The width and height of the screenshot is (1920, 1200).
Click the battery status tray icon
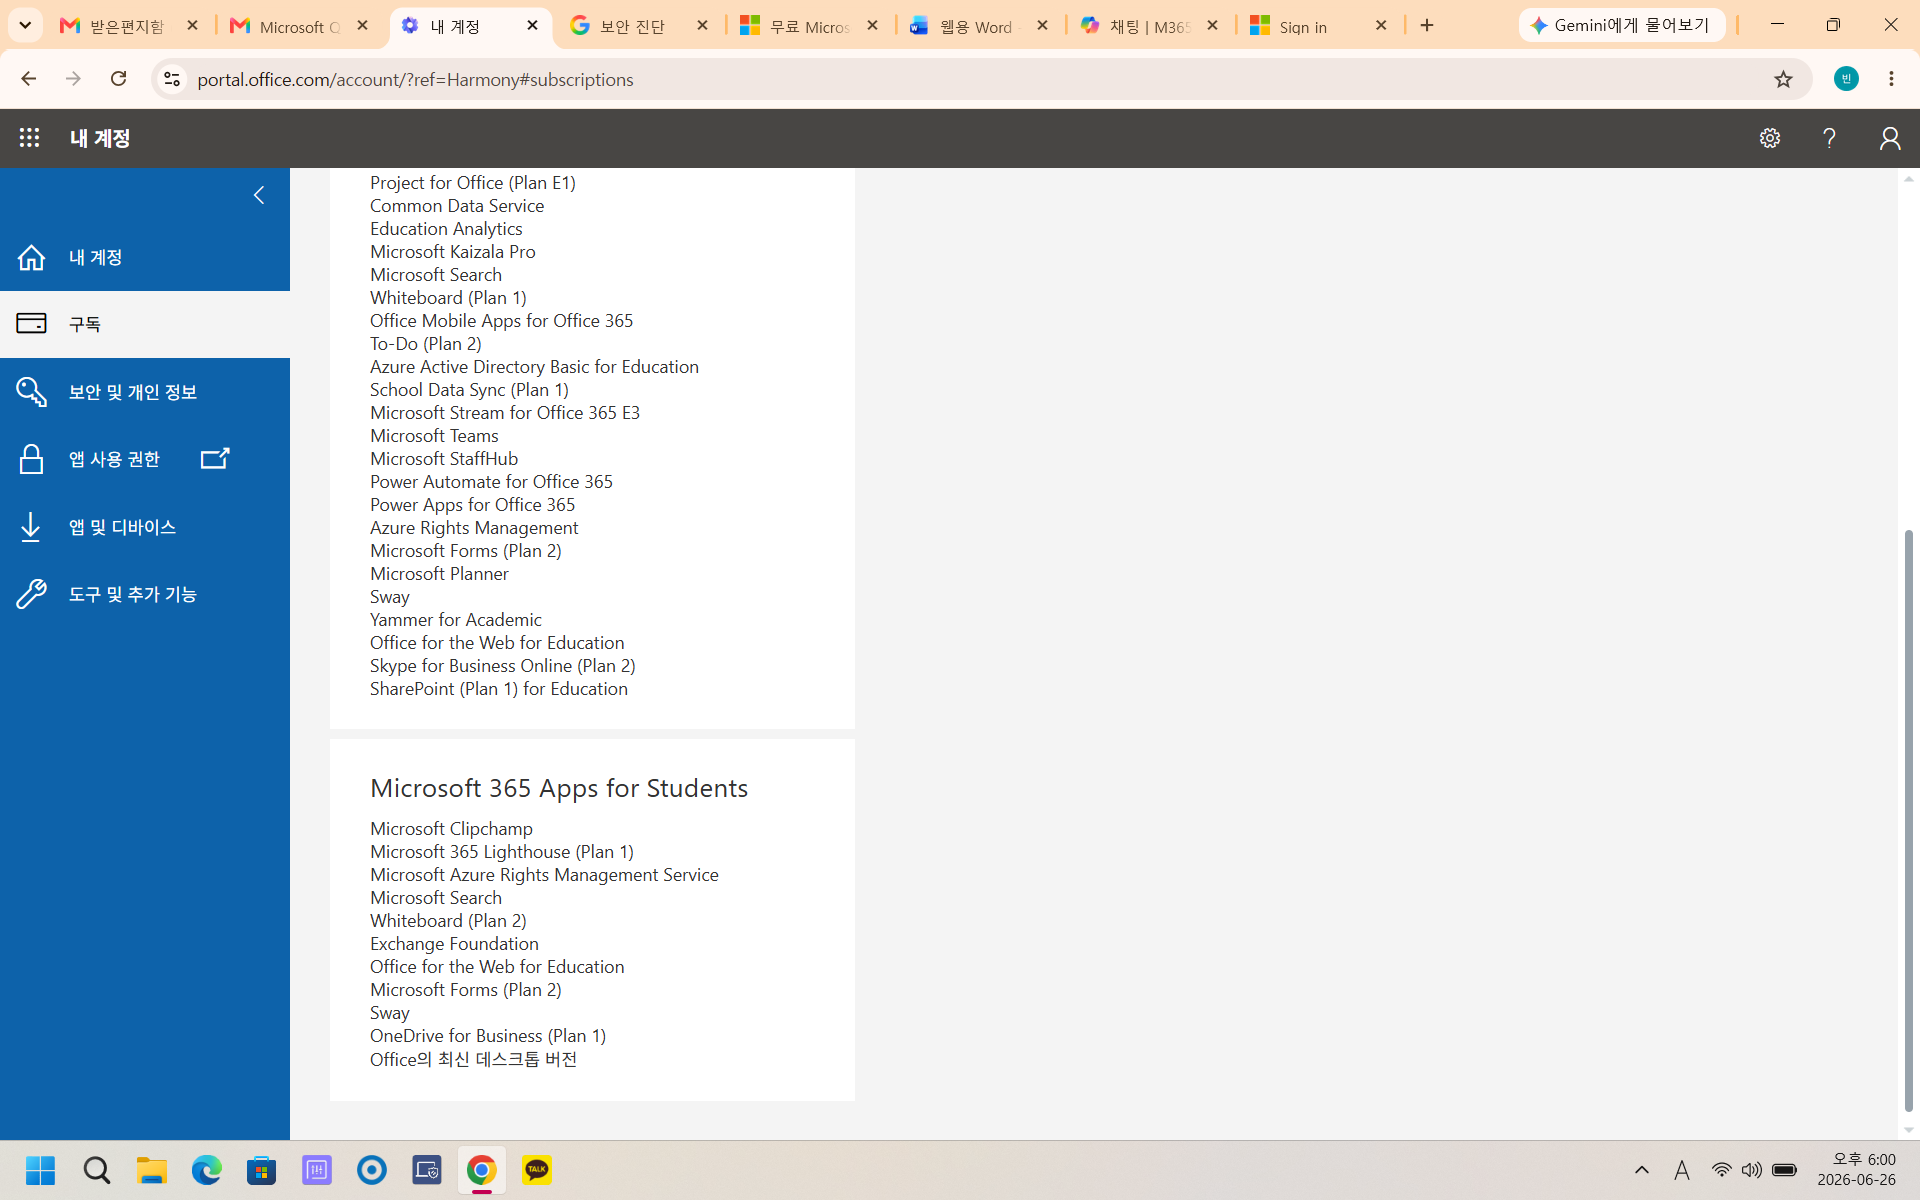point(1785,1170)
